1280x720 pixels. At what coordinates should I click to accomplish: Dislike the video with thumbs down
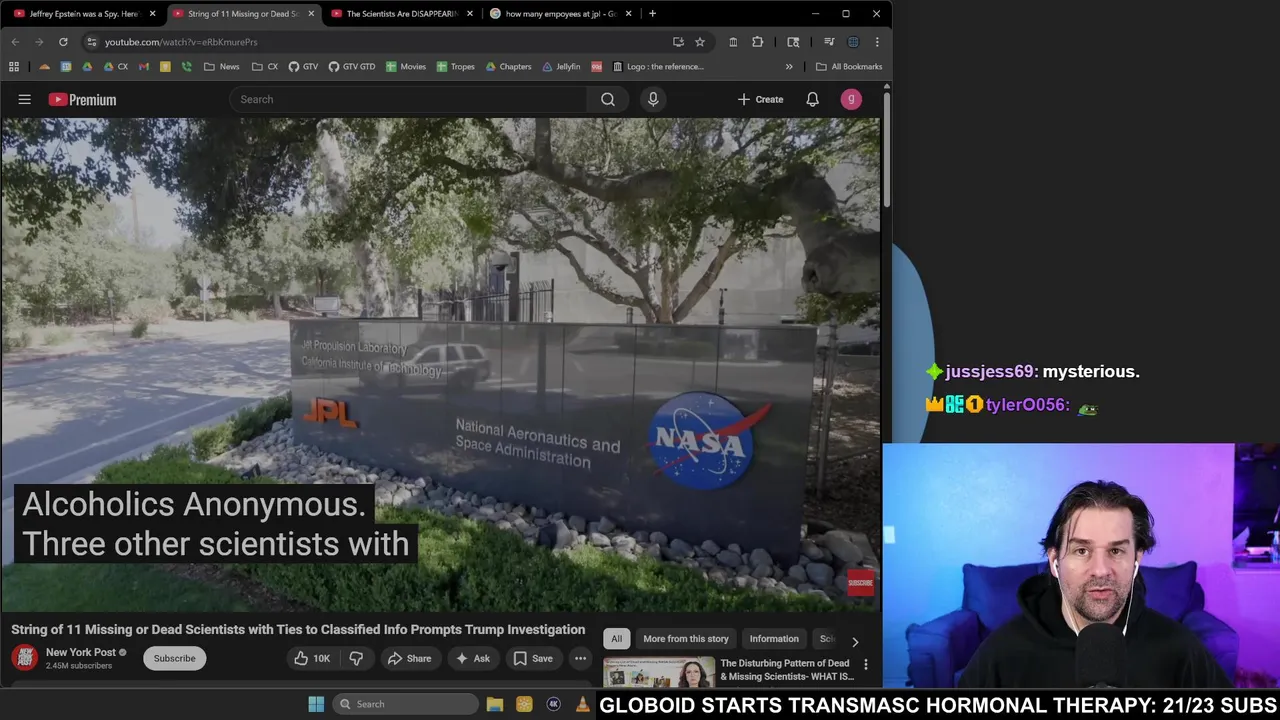355,658
